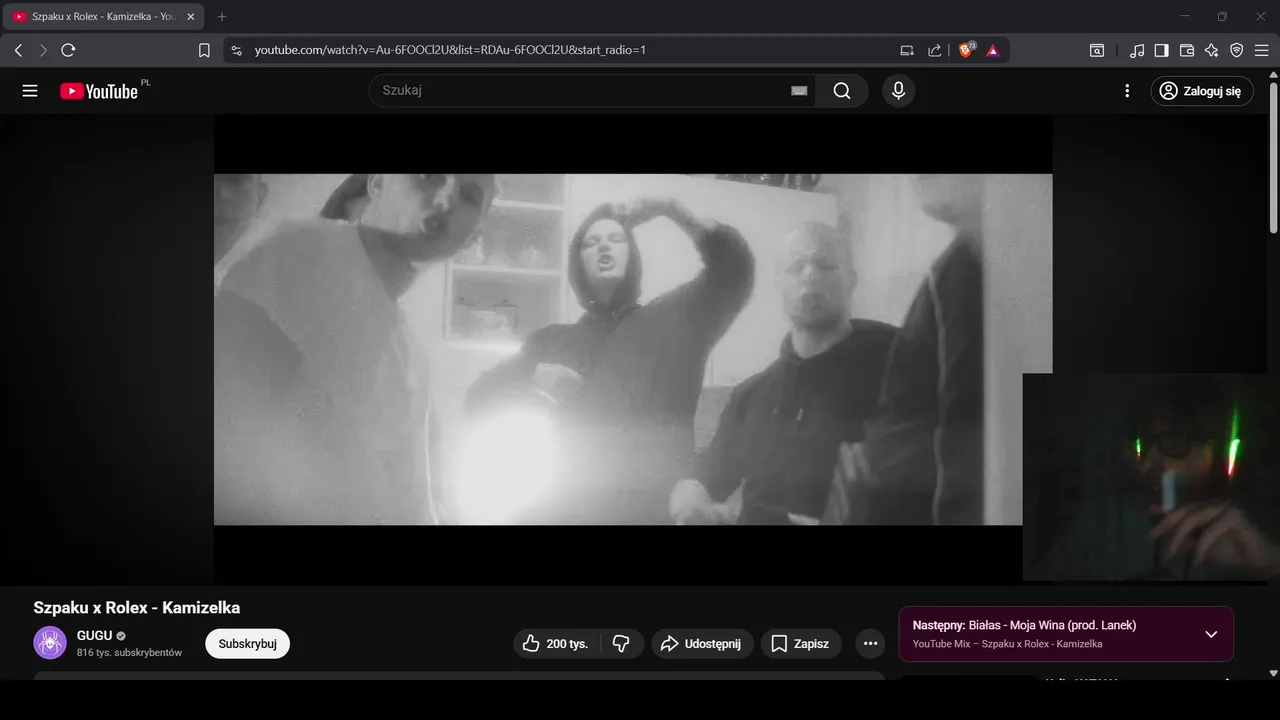Dislike the video with thumbs-down
1280x720 pixels.
click(x=621, y=644)
